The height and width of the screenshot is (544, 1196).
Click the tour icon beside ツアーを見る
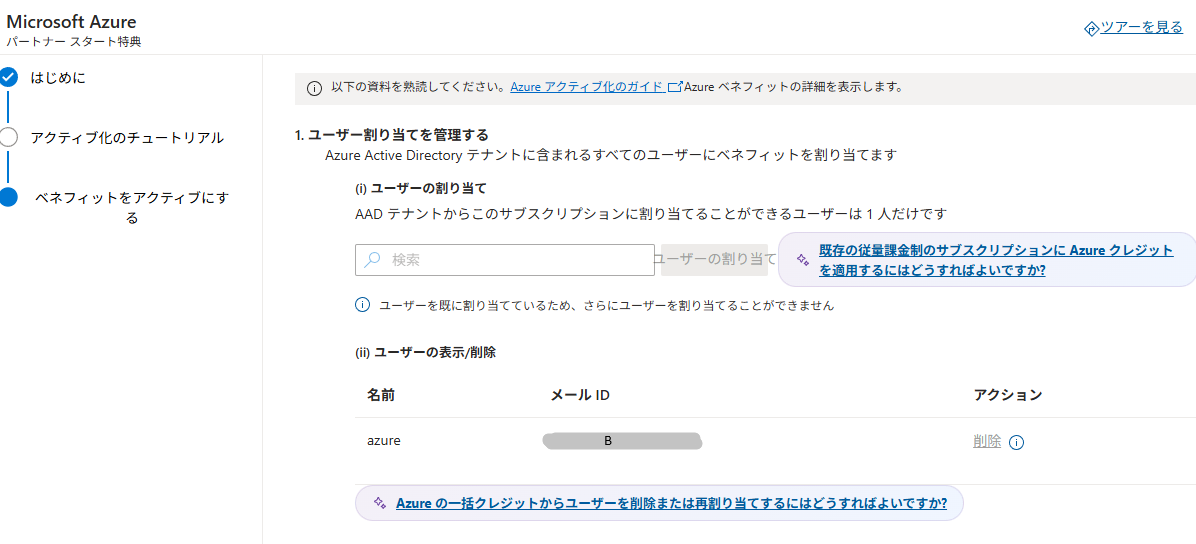pyautogui.click(x=1092, y=28)
